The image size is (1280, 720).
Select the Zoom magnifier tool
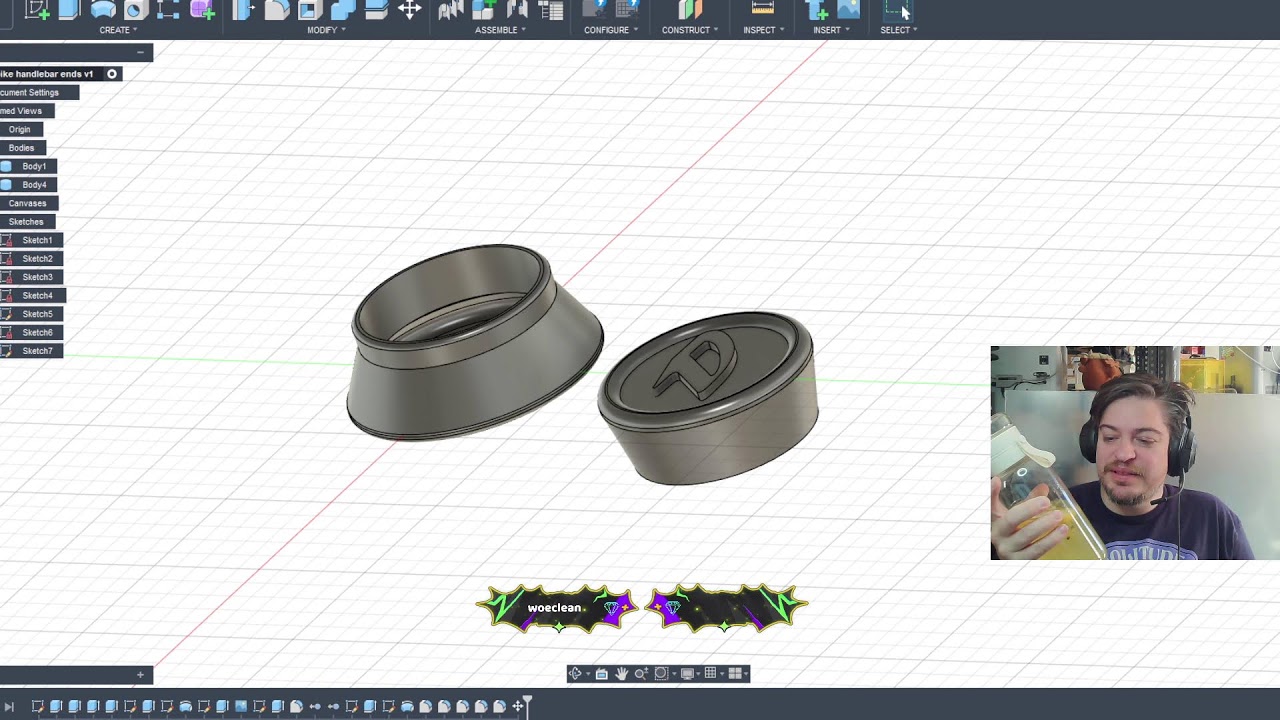click(x=641, y=674)
